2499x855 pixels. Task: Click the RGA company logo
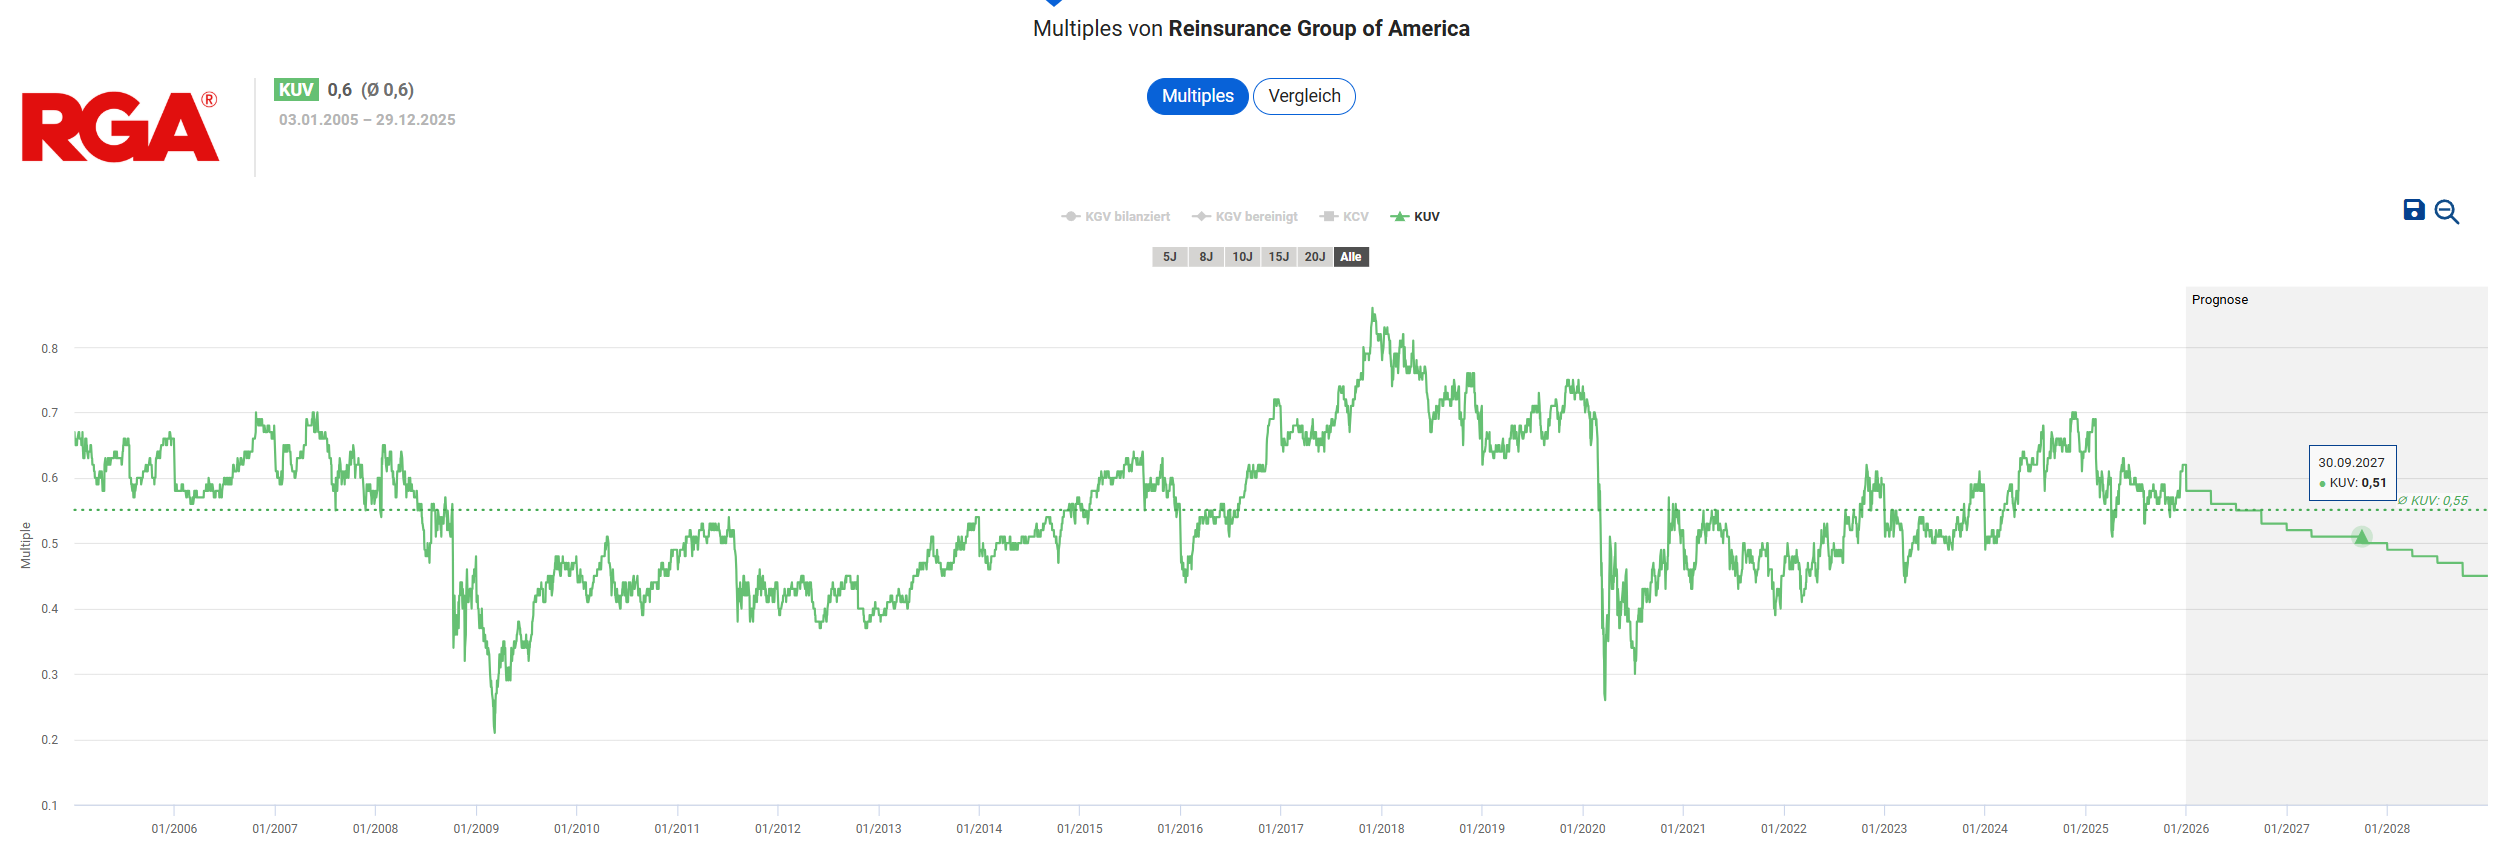(120, 127)
